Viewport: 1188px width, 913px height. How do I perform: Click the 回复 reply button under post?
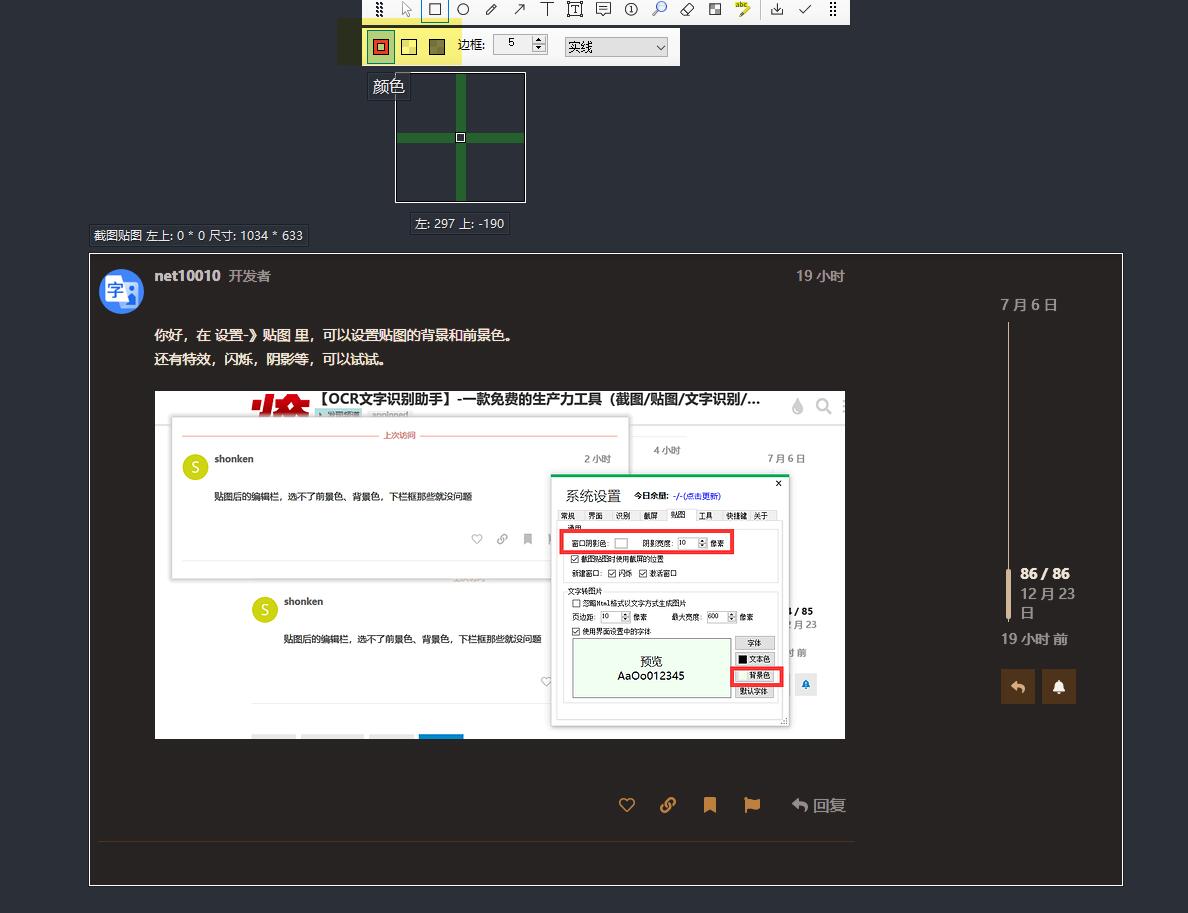tap(818, 805)
